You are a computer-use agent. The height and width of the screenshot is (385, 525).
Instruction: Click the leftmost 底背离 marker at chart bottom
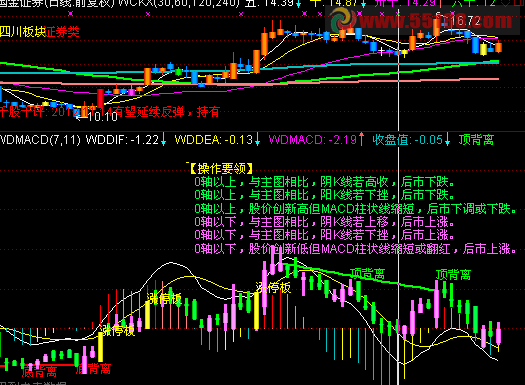point(39,372)
